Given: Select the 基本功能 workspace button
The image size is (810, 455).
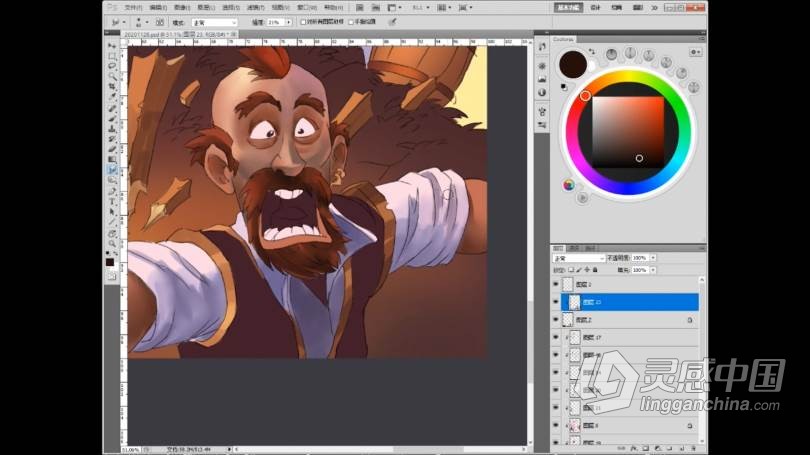Looking at the screenshot, I should click(569, 8).
